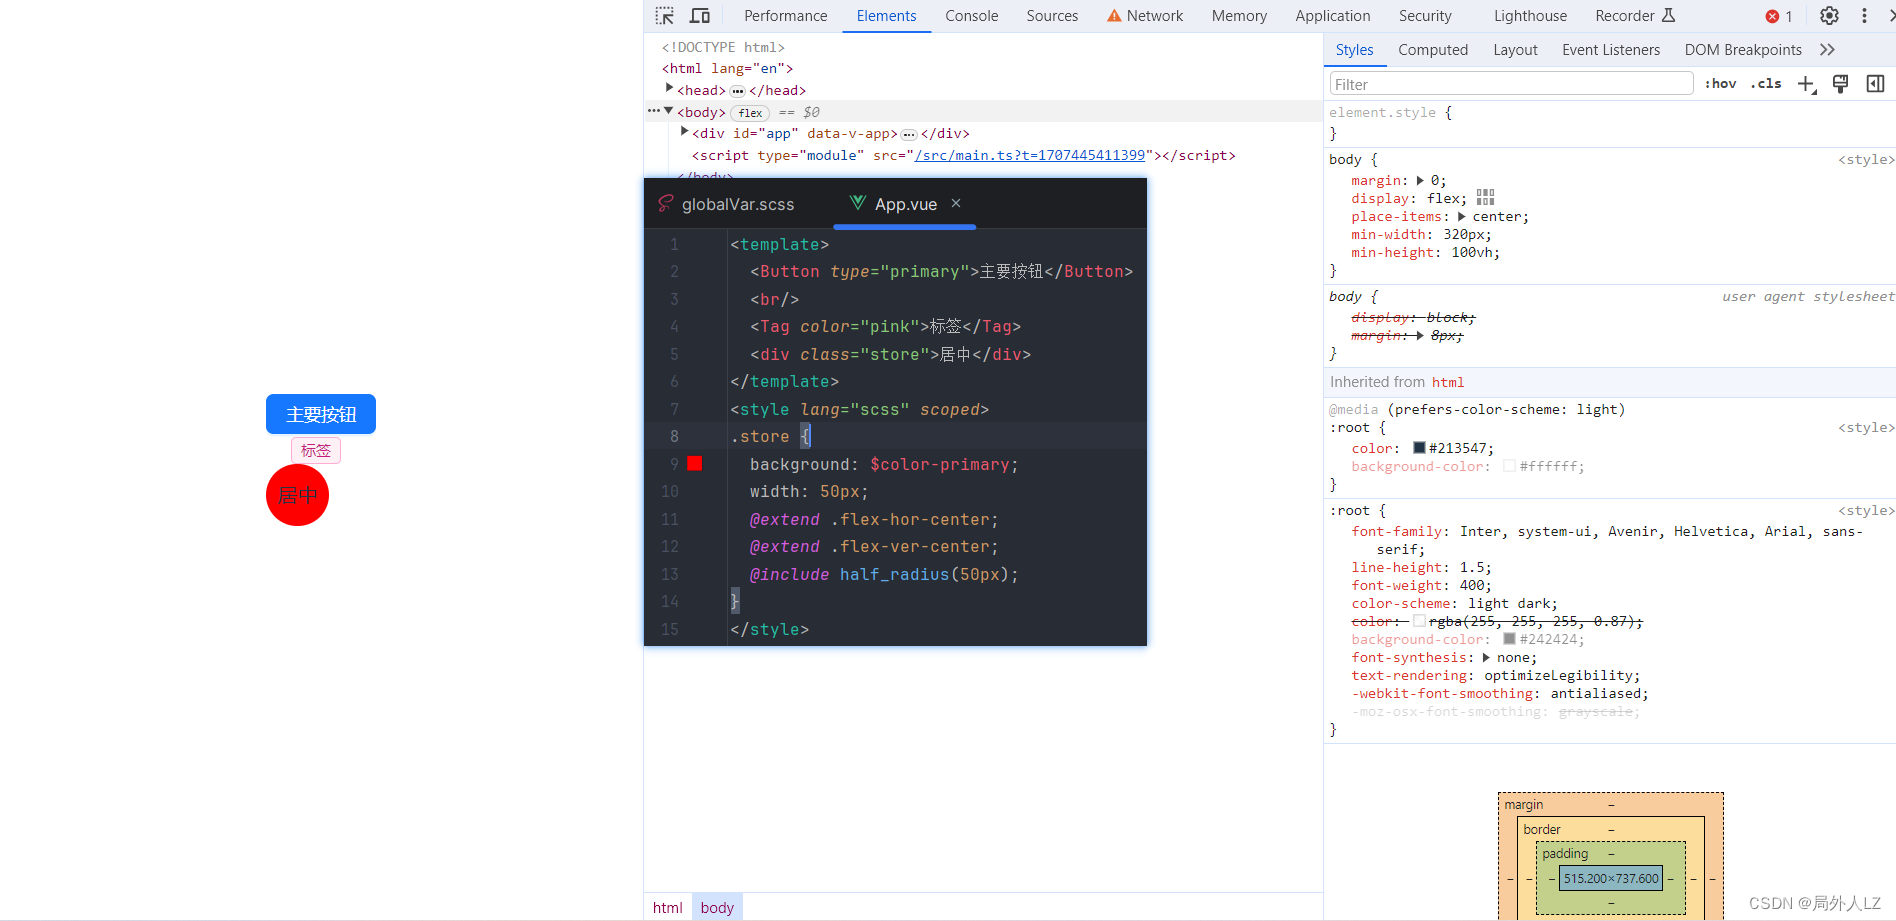Click the Inherited from html link
This screenshot has height=921, width=1896.
1448,382
